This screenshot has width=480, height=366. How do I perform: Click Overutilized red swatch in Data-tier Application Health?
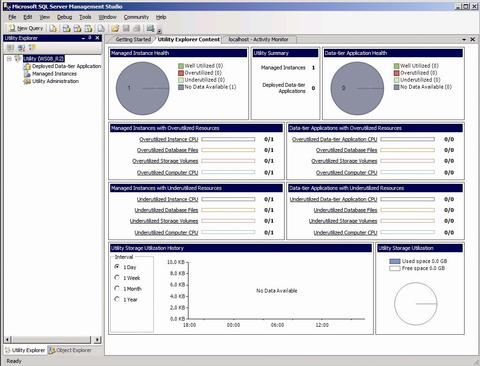coord(397,73)
